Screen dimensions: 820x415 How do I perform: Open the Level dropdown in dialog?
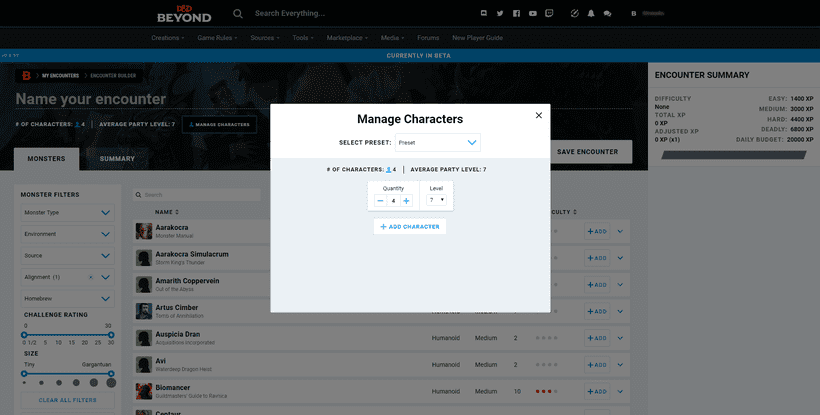[436, 200]
